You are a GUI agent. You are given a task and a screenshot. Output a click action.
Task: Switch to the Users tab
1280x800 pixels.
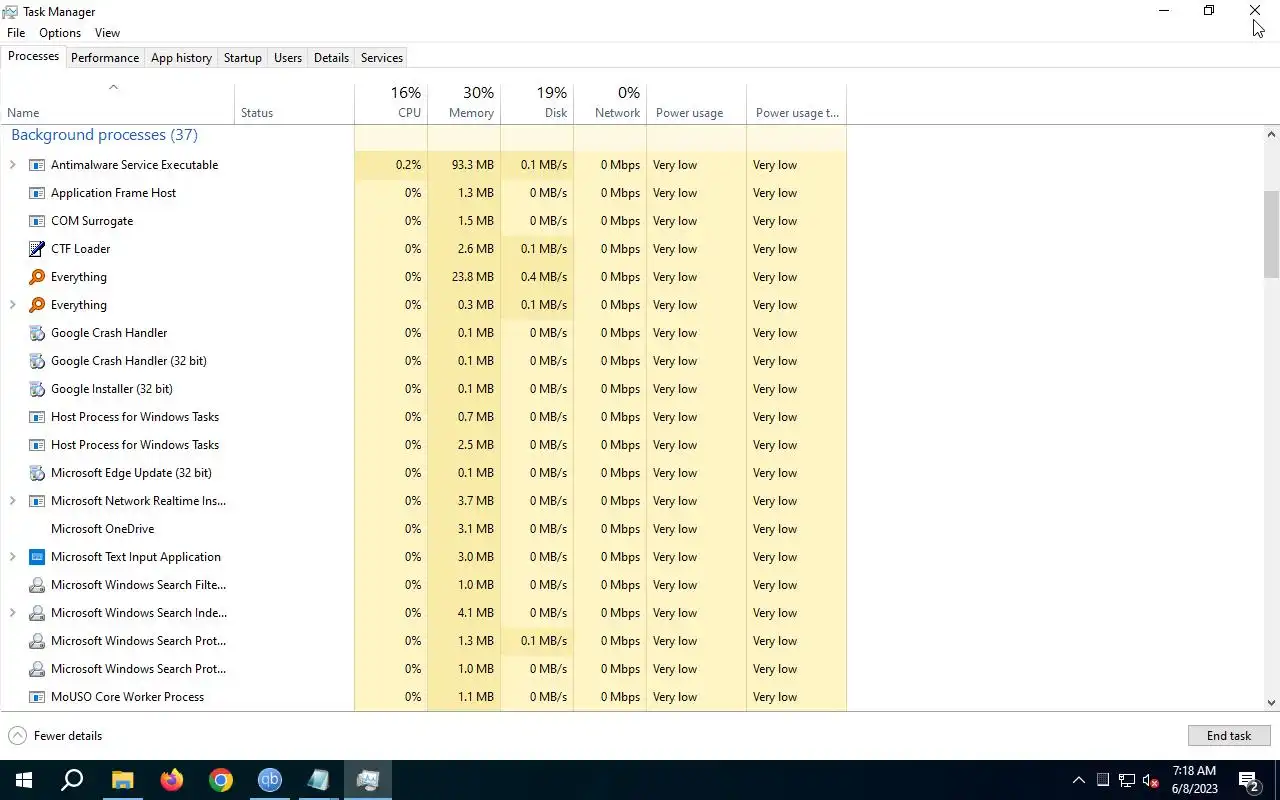click(x=288, y=58)
